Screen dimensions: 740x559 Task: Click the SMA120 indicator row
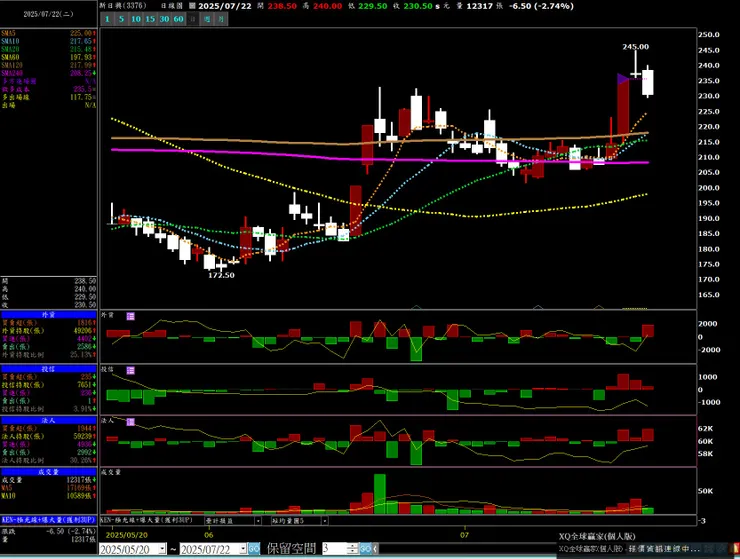pos(49,65)
